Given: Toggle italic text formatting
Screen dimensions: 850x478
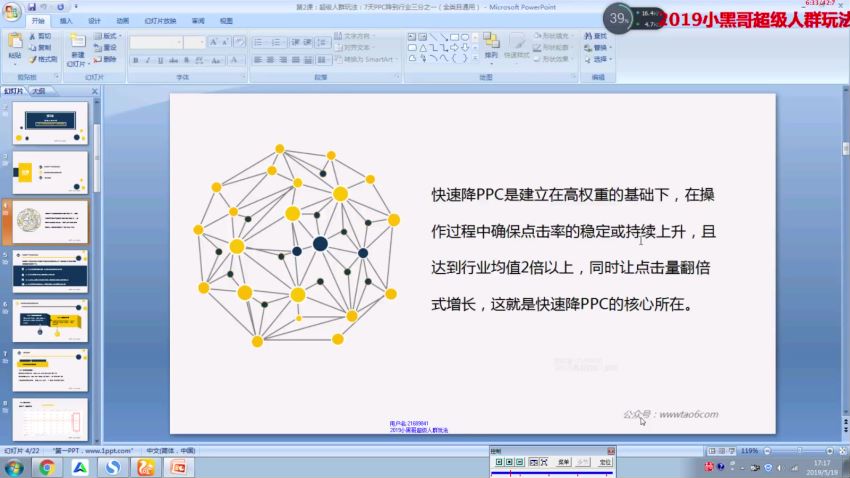Looking at the screenshot, I should (x=147, y=60).
